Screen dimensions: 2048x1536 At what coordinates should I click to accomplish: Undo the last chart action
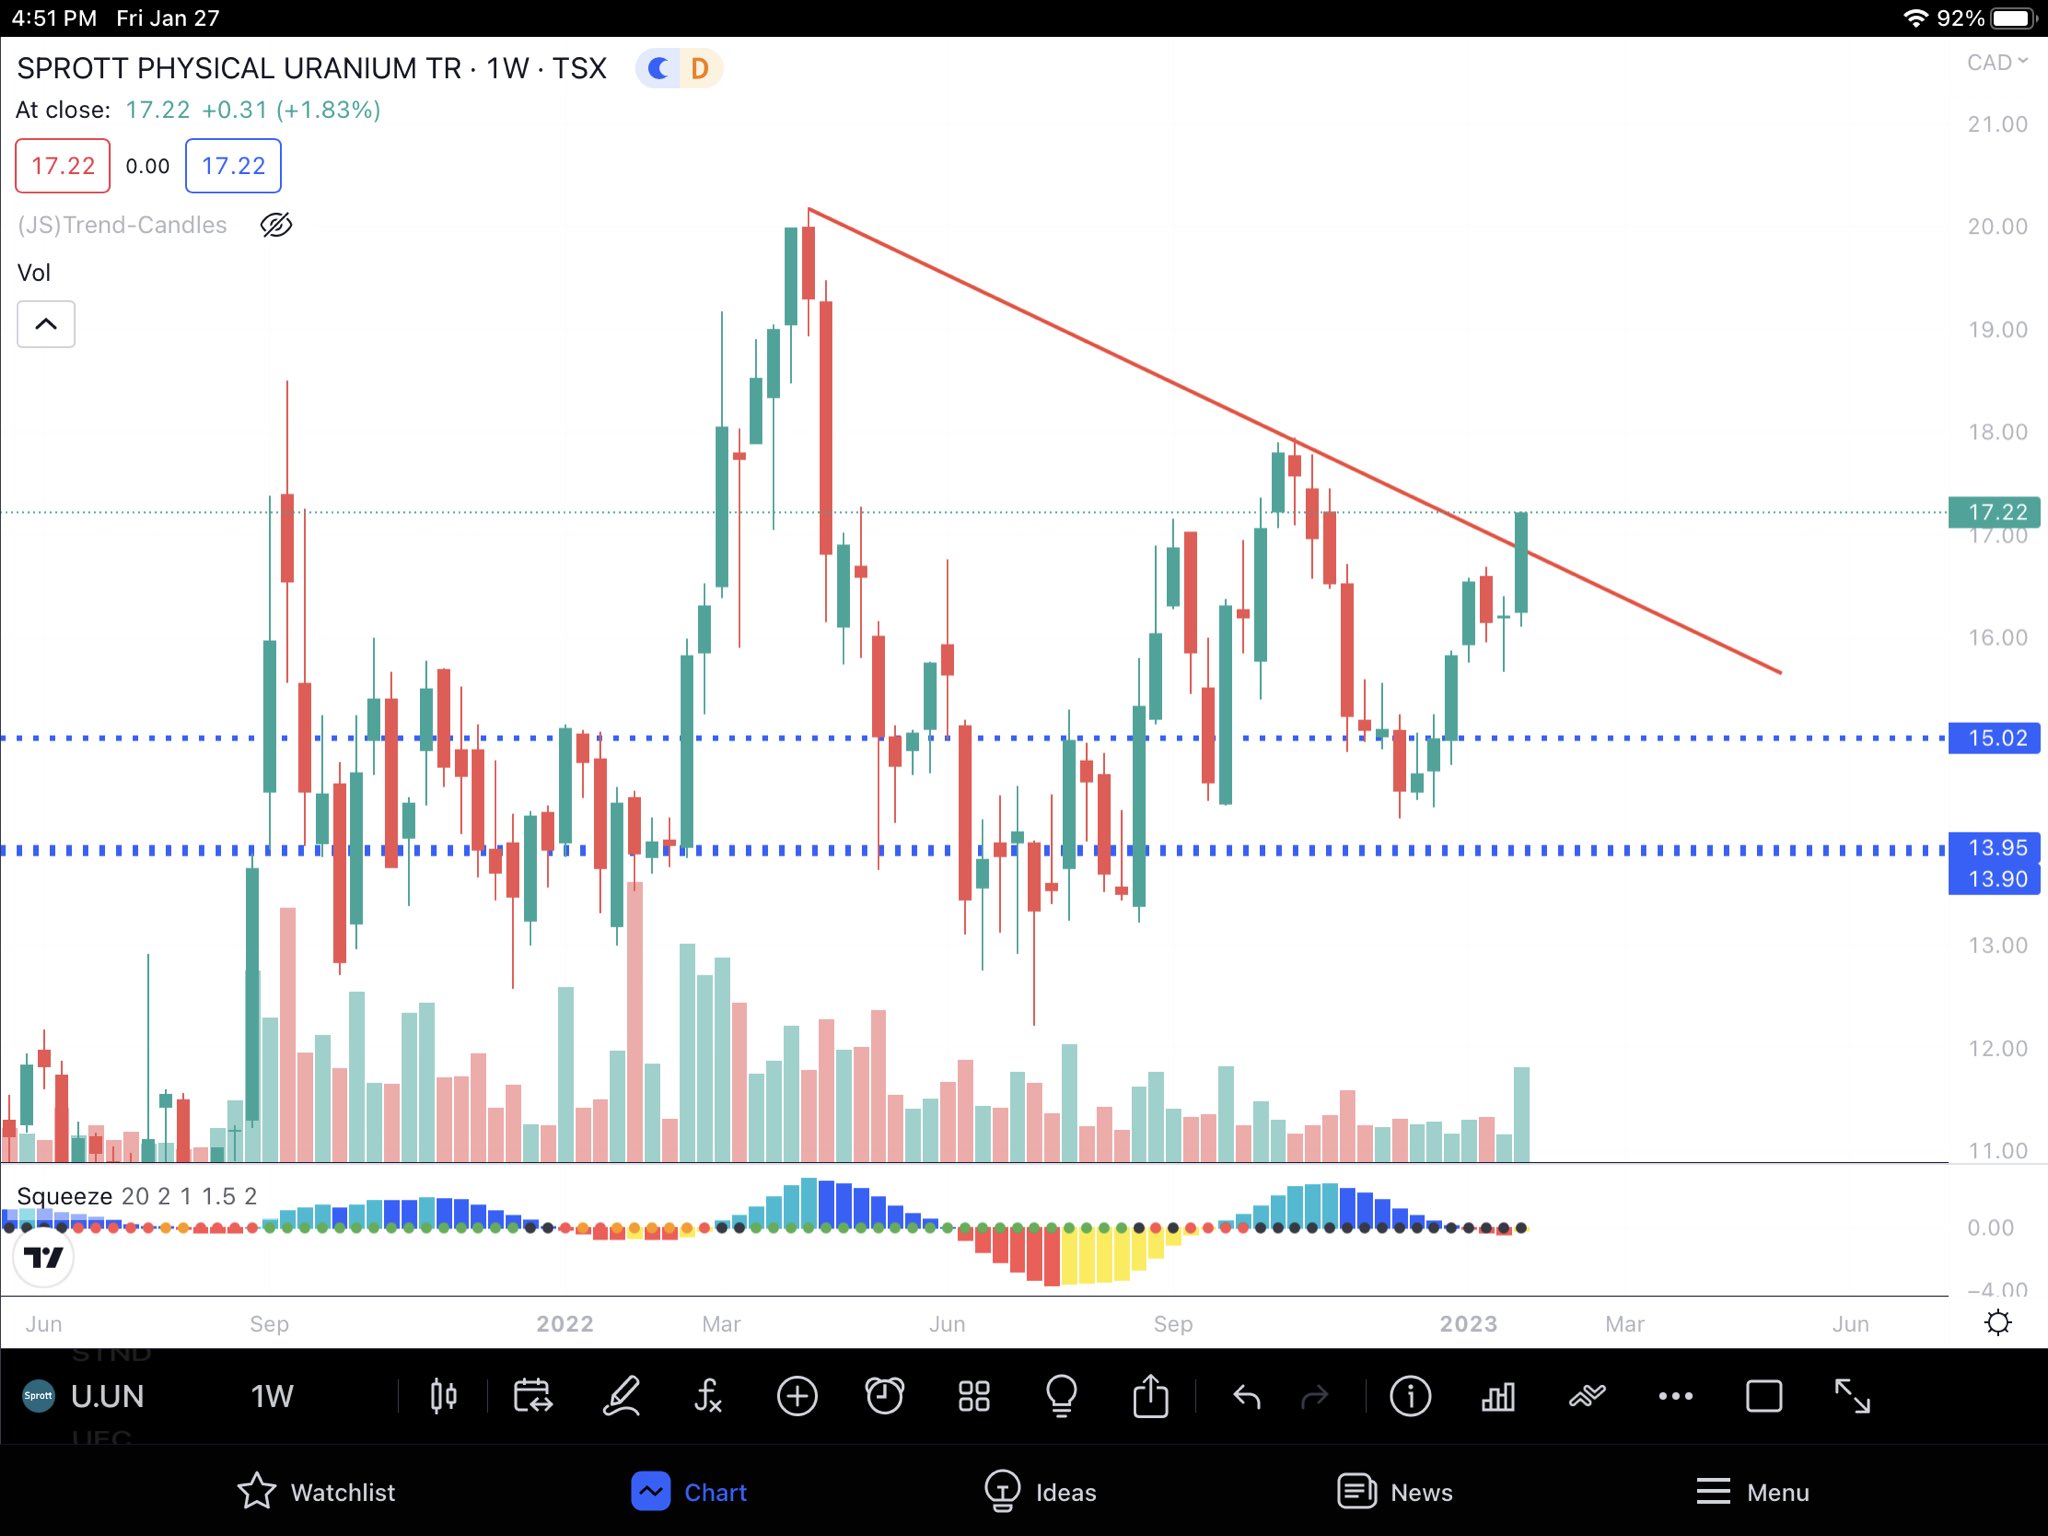pyautogui.click(x=1246, y=1396)
